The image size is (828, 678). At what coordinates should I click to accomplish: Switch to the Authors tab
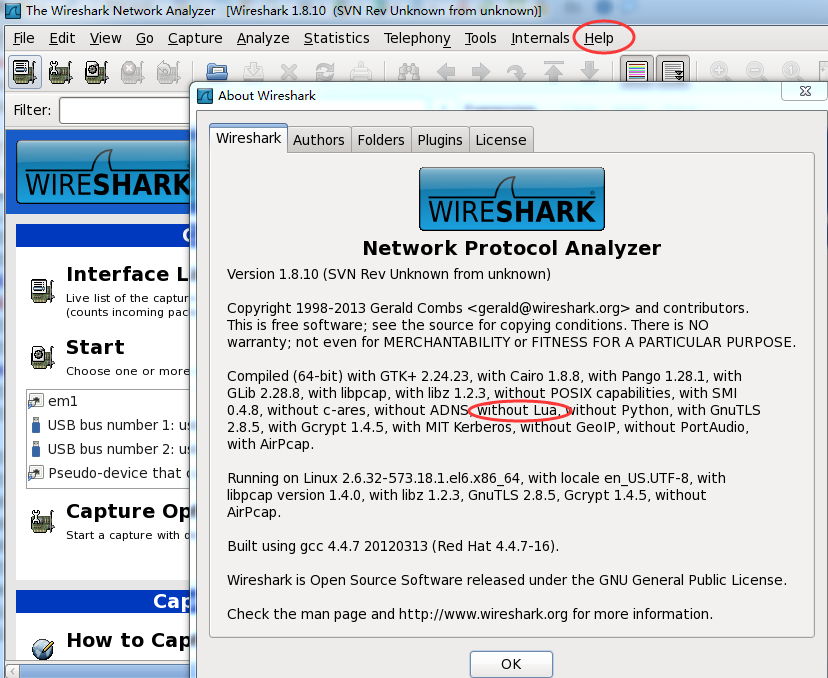pos(318,140)
